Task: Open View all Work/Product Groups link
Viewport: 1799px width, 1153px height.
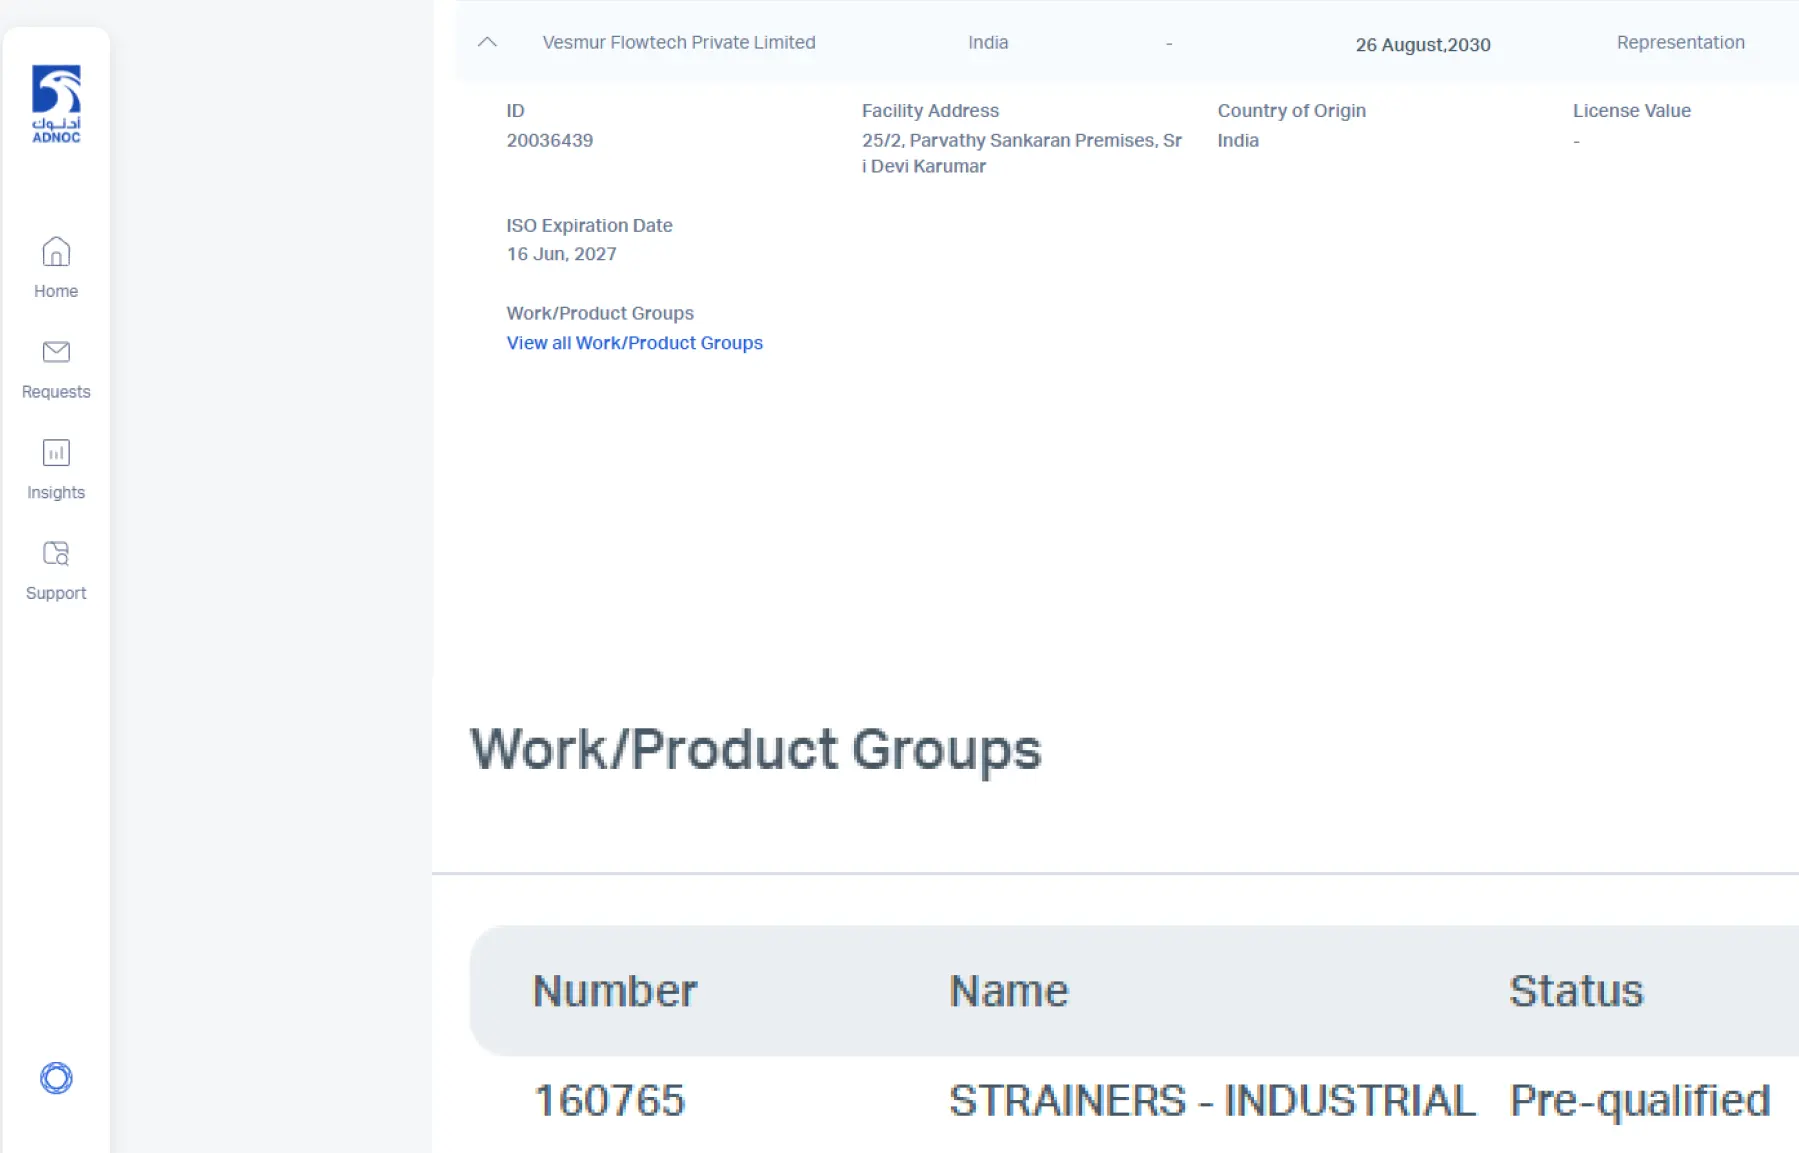Action: [634, 343]
